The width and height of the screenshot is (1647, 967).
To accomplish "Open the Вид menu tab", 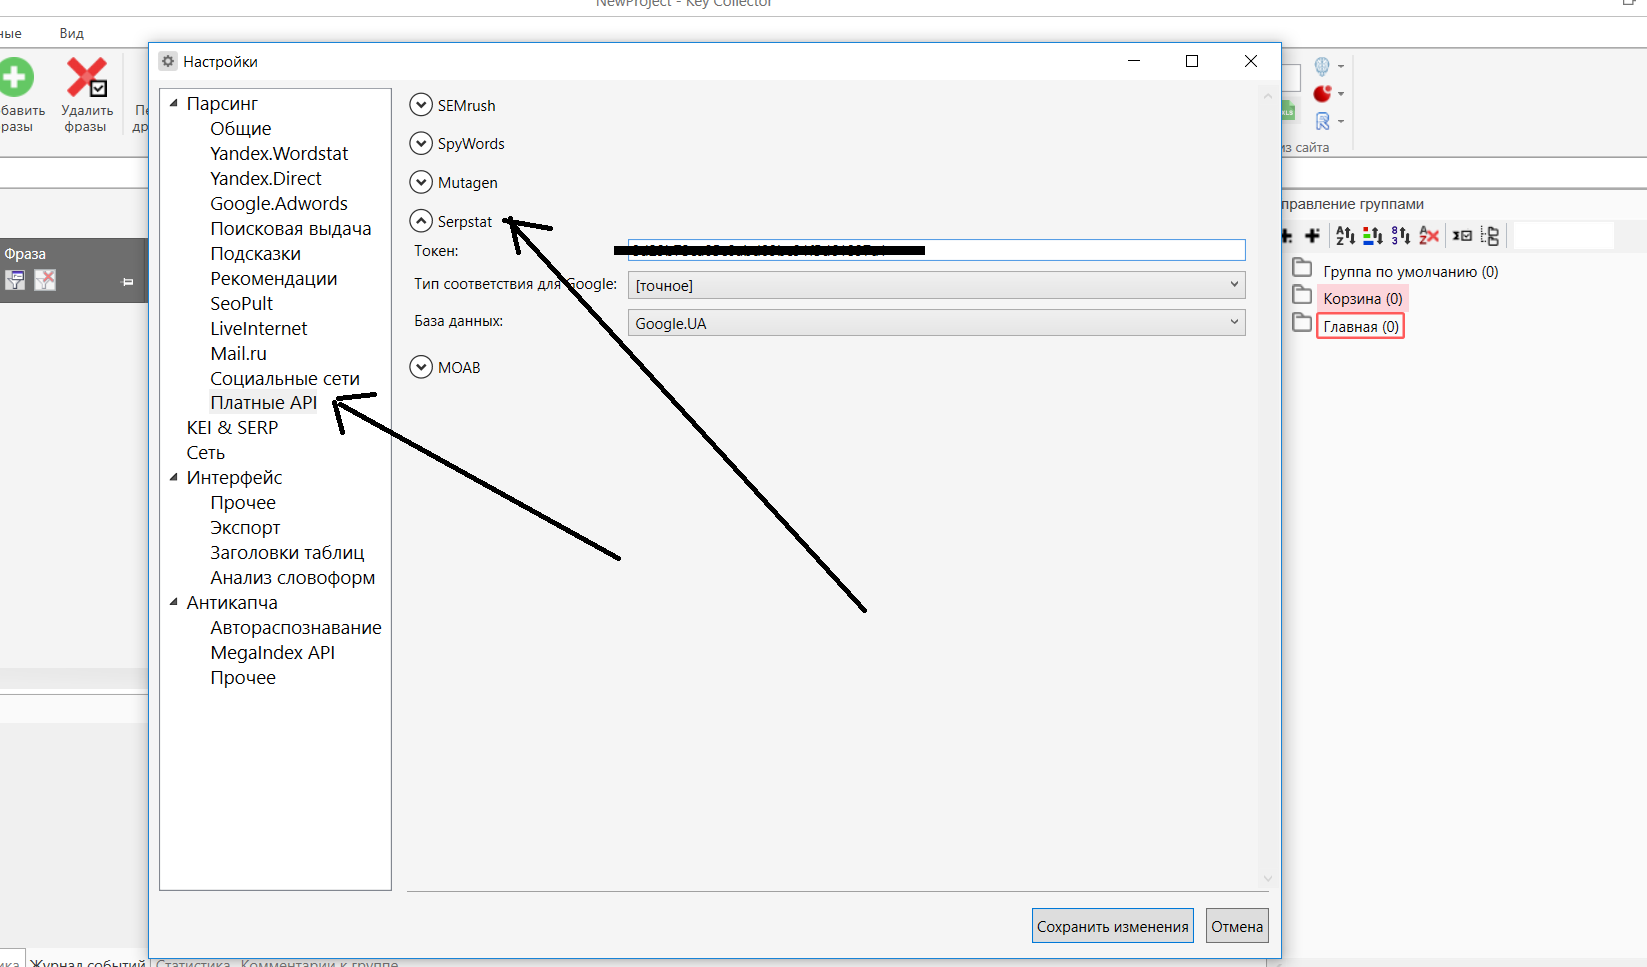I will point(71,33).
